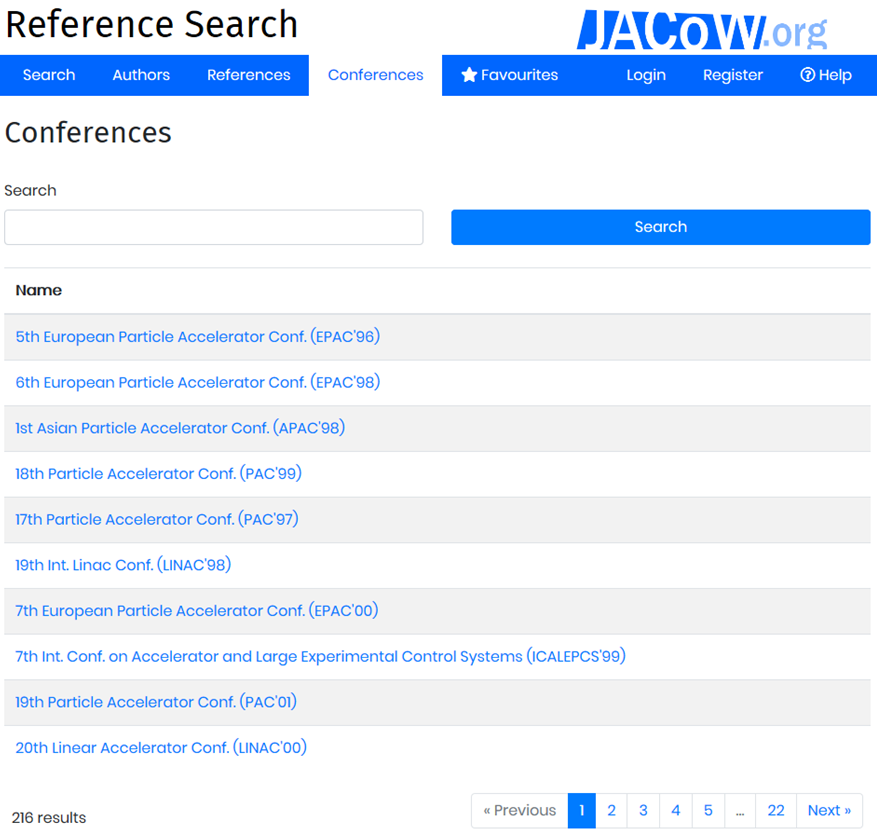Go to pagination page 4
Image resolution: width=877 pixels, height=834 pixels.
[x=676, y=811]
